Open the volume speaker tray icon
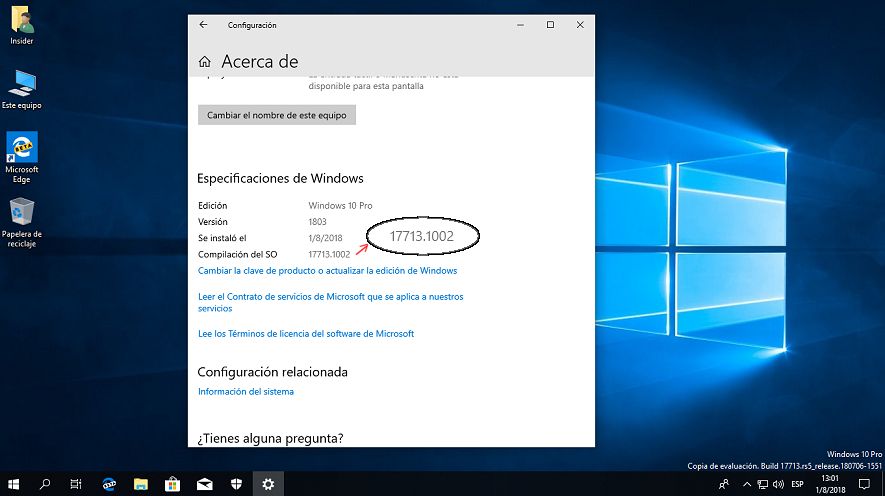 point(778,484)
